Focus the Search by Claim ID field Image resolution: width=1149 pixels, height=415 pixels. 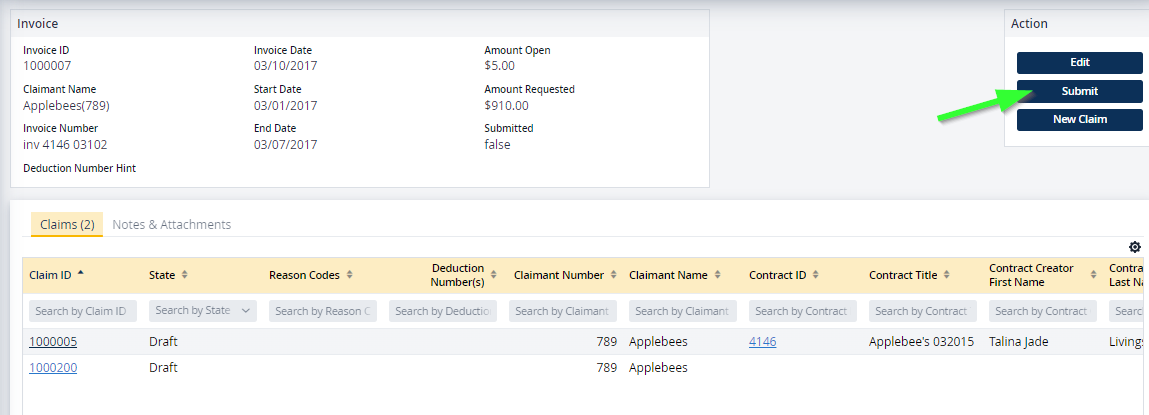(83, 311)
